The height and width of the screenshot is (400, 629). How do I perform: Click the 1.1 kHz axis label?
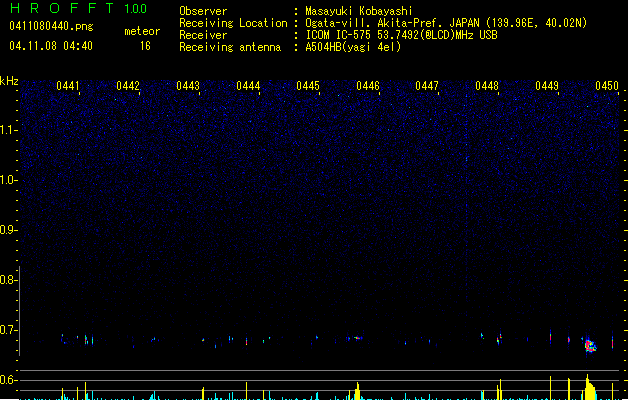[x=8, y=130]
